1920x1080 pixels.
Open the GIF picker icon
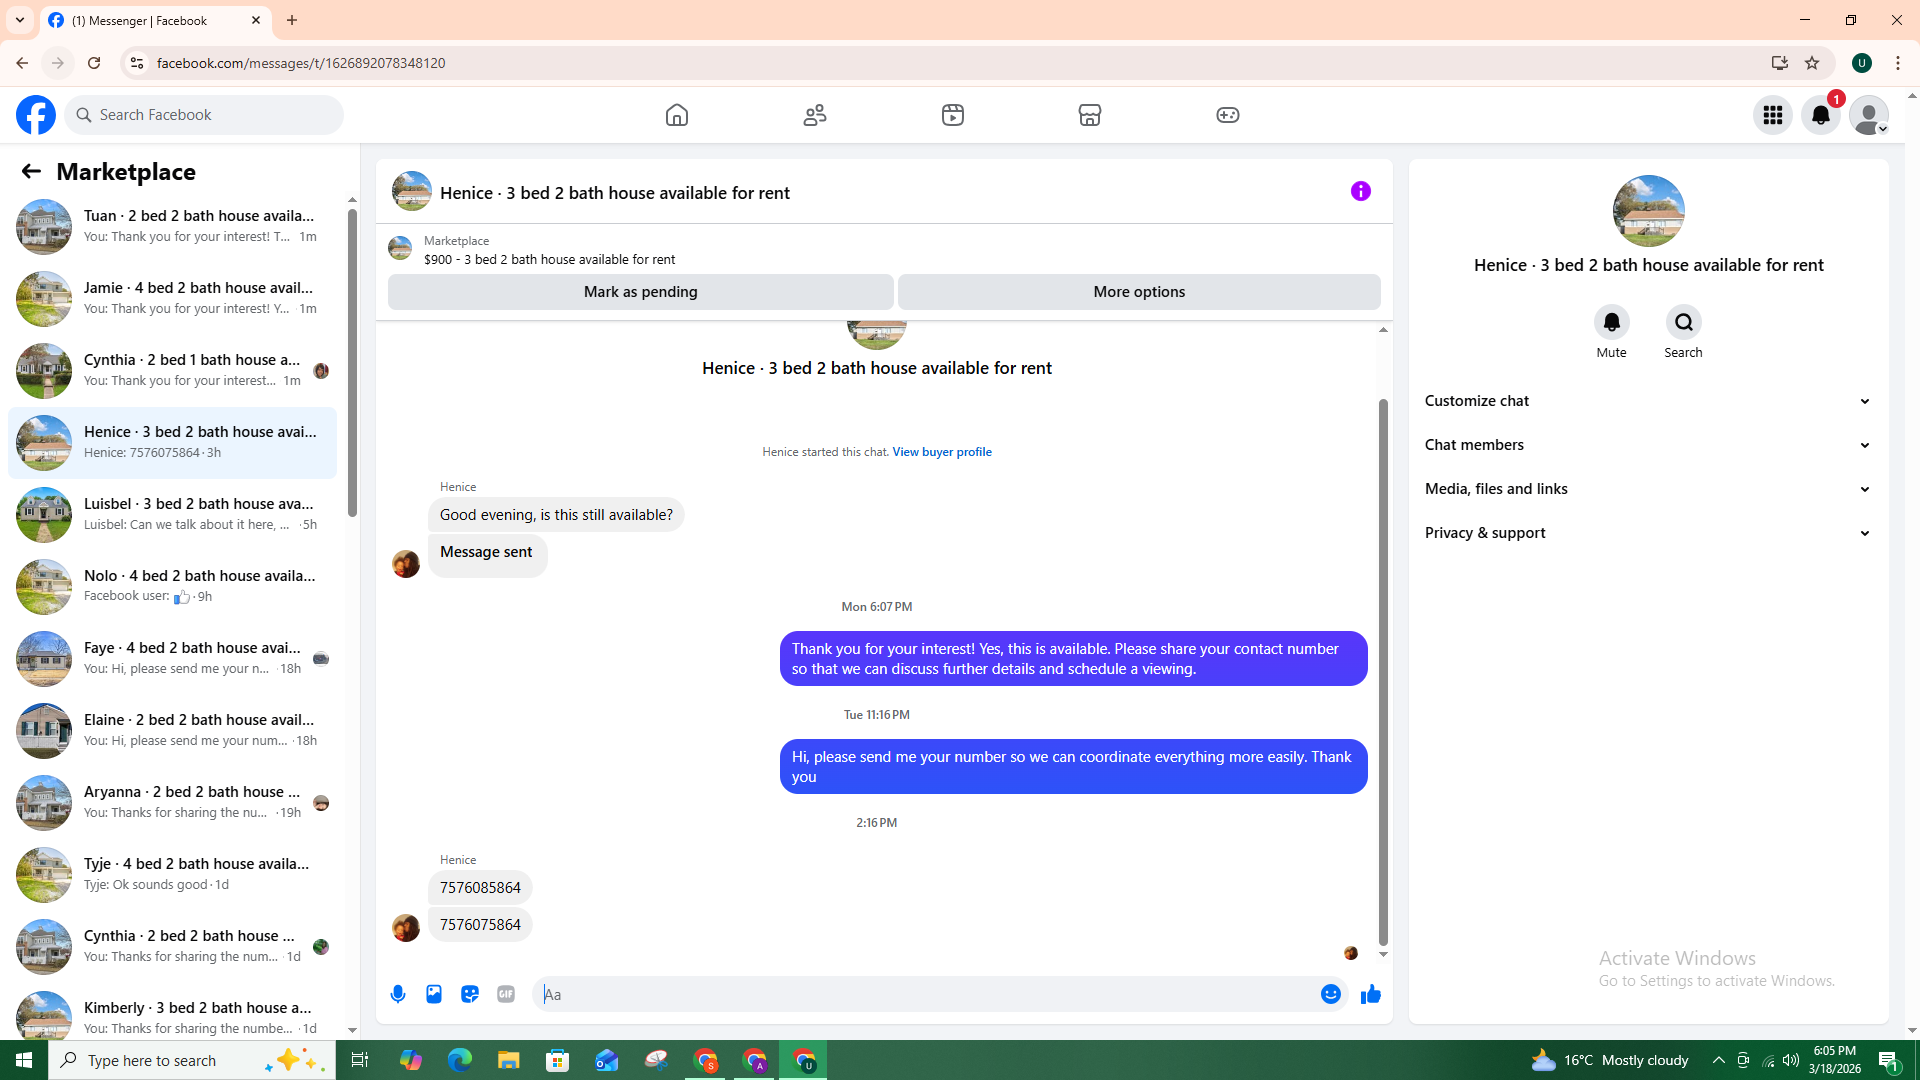coord(506,994)
